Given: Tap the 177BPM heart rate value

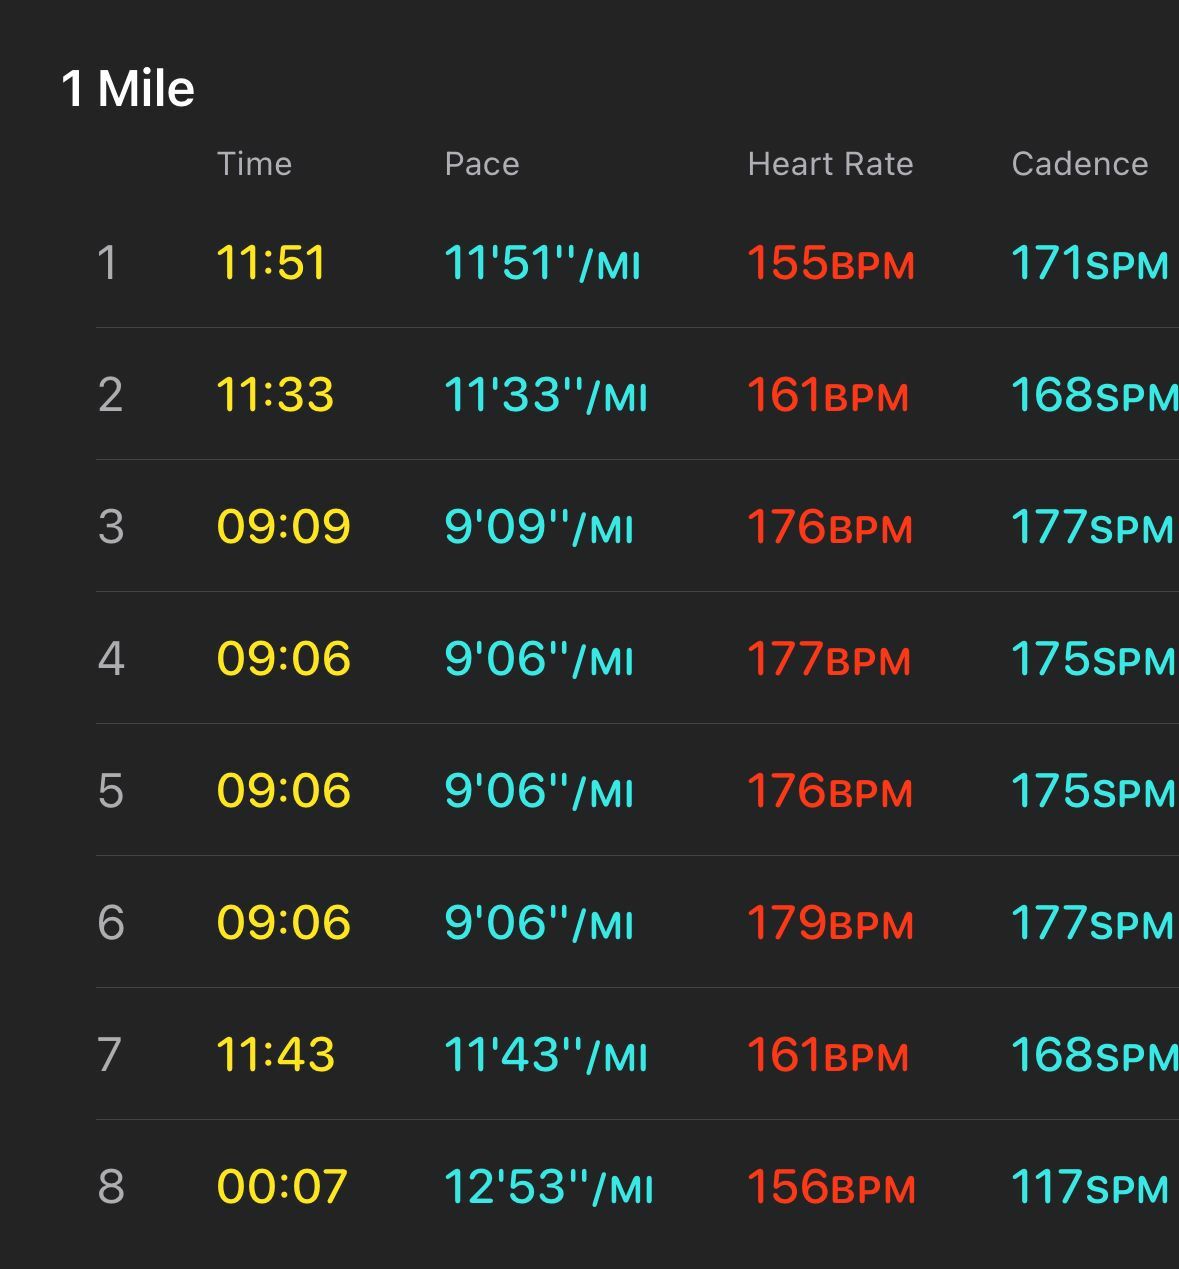Looking at the screenshot, I should pos(830,659).
